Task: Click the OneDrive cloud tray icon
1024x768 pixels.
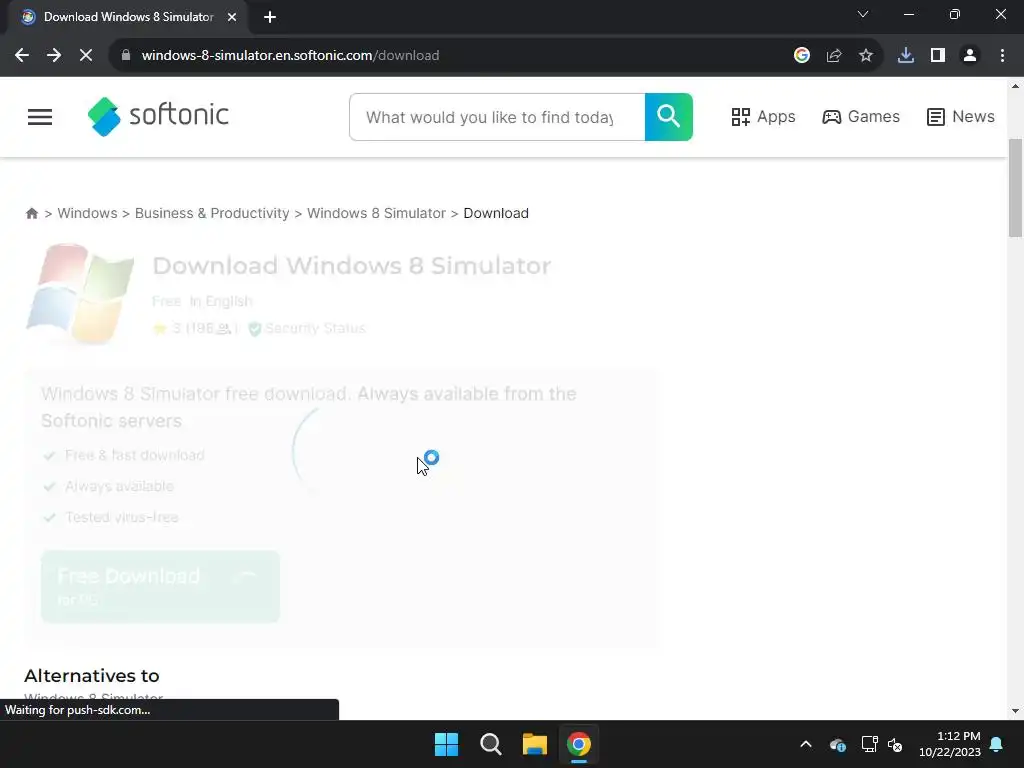Action: pos(838,744)
